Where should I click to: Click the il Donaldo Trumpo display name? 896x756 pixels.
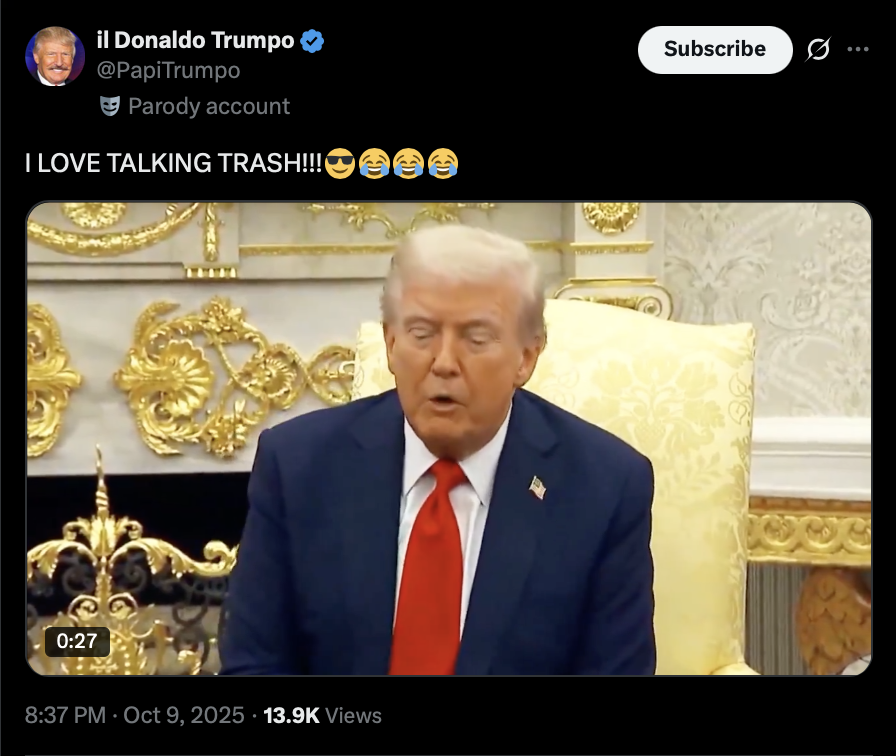pos(195,41)
